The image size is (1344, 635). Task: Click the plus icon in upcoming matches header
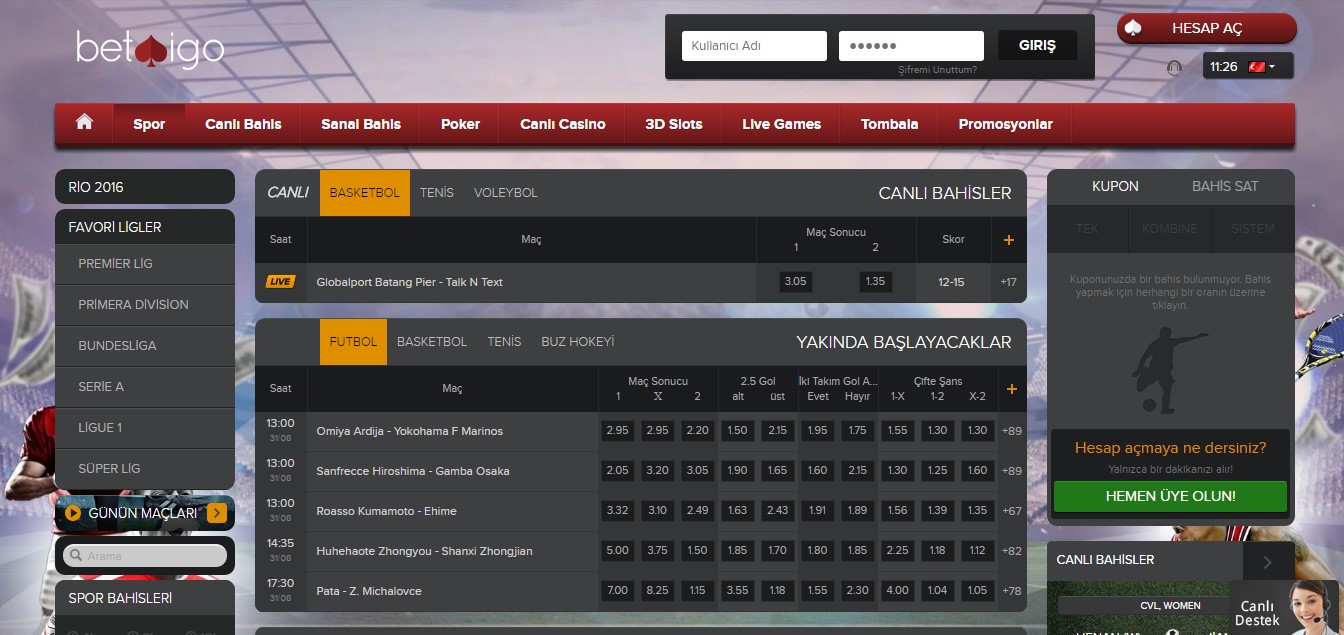tap(1011, 389)
